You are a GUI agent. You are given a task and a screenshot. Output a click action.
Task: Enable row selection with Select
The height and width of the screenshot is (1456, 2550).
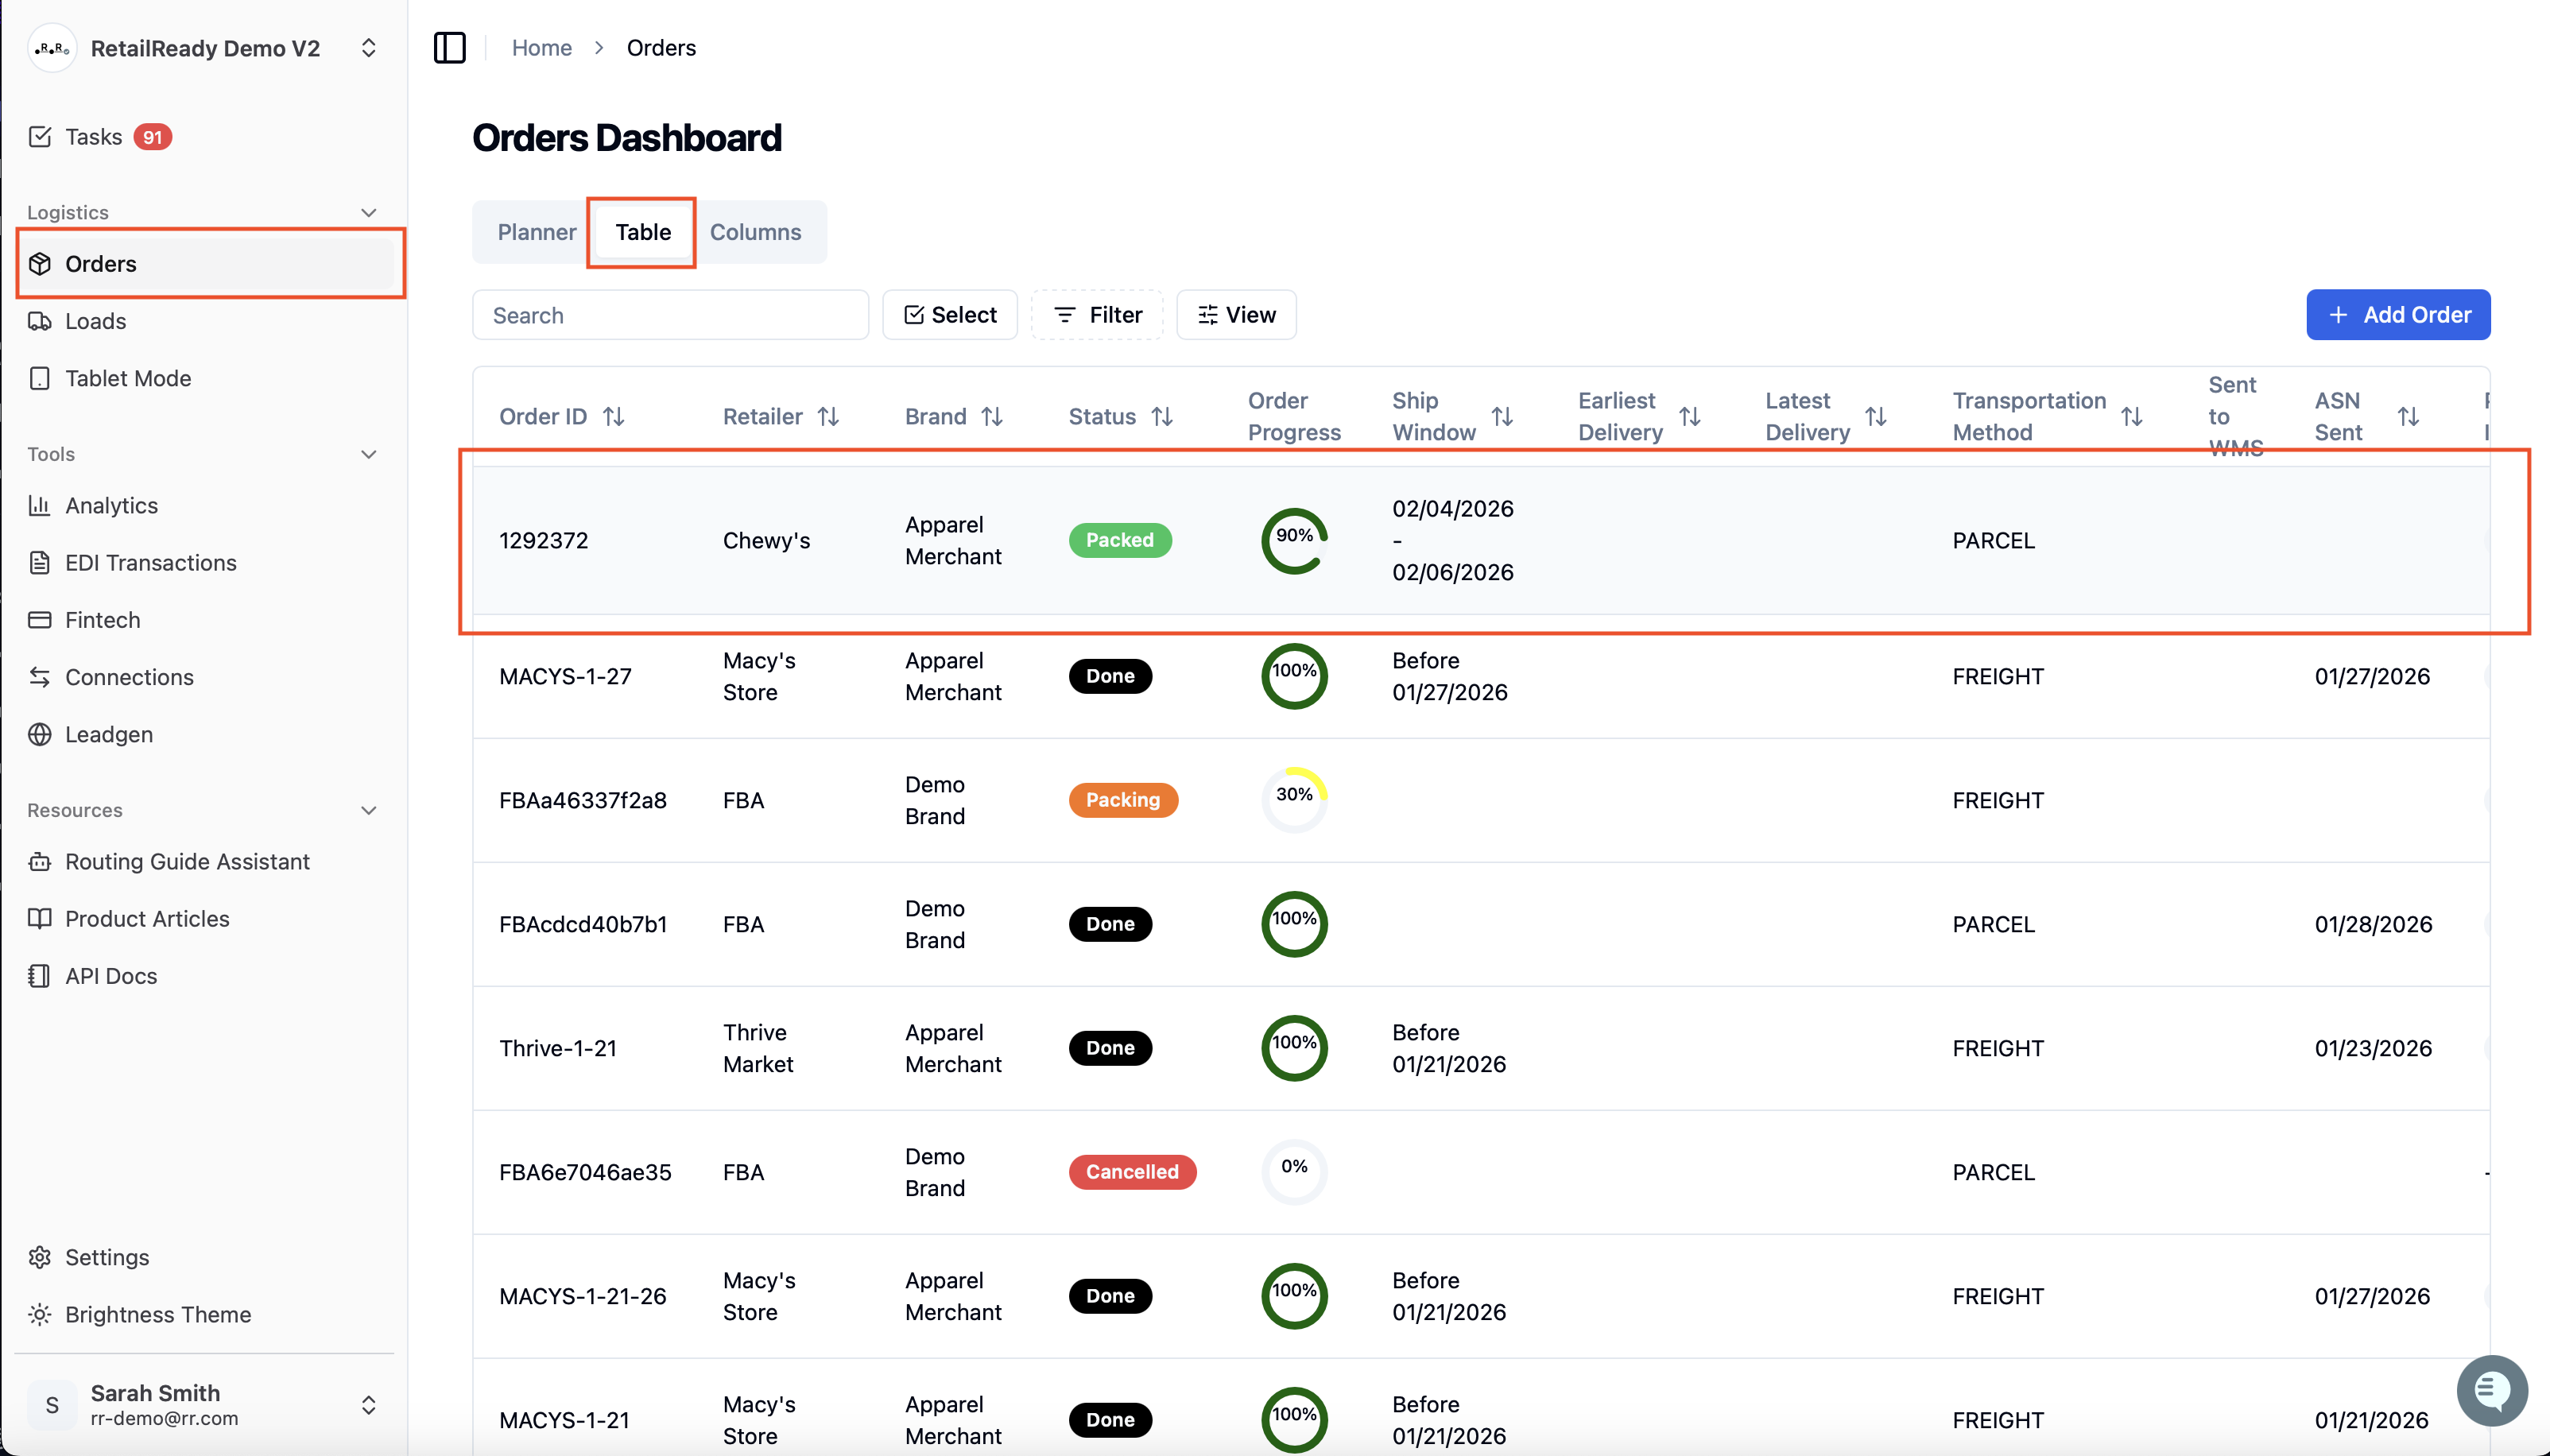[x=950, y=315]
